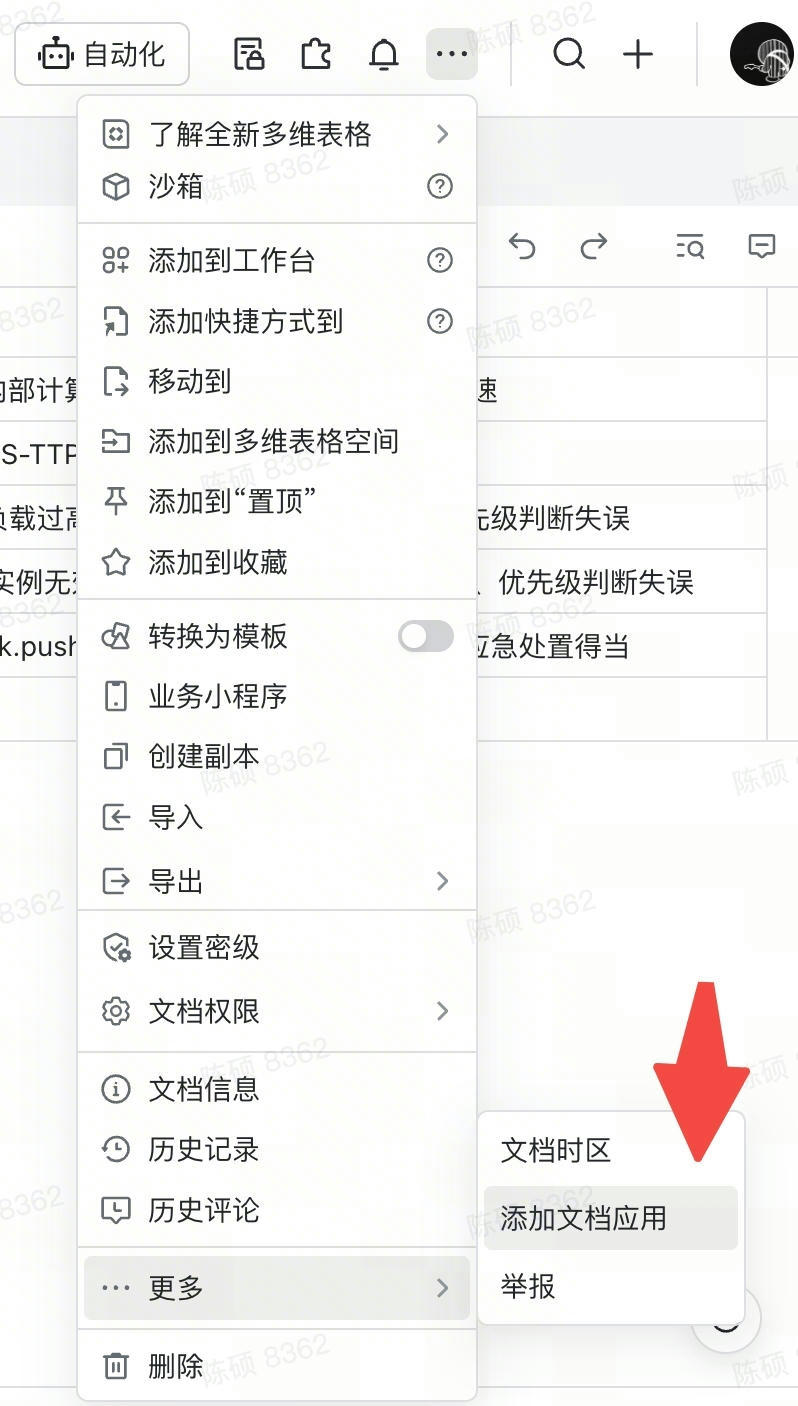Expand the 文档权限 submenu

click(277, 1011)
